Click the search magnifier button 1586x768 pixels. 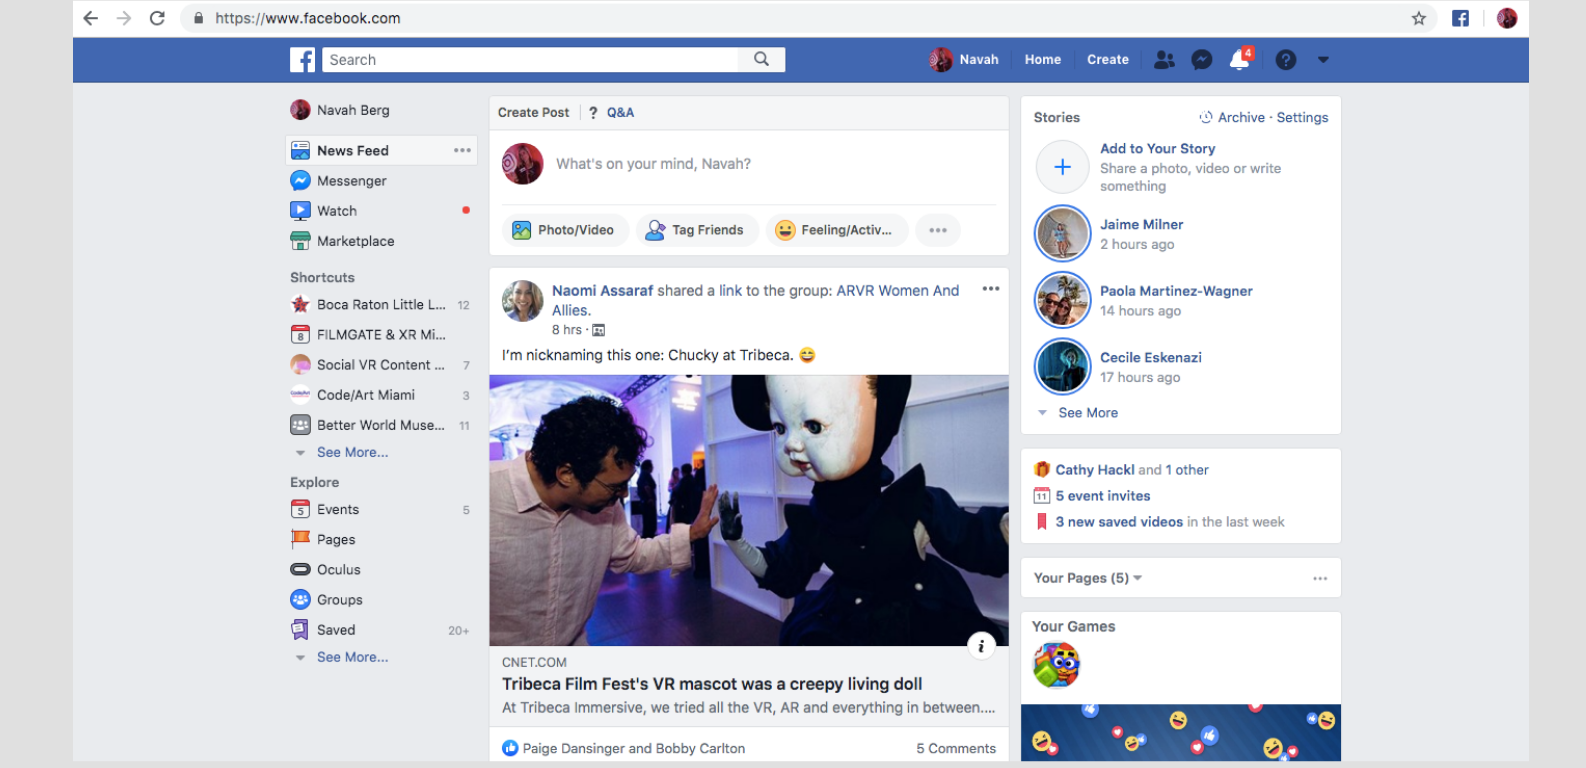(762, 60)
